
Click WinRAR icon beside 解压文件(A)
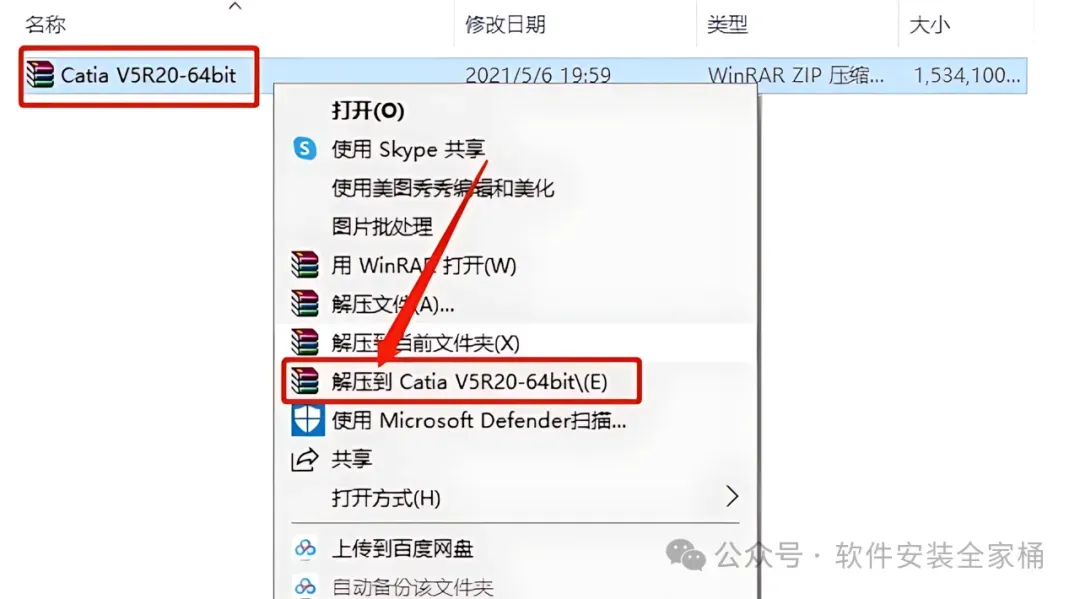pos(304,304)
